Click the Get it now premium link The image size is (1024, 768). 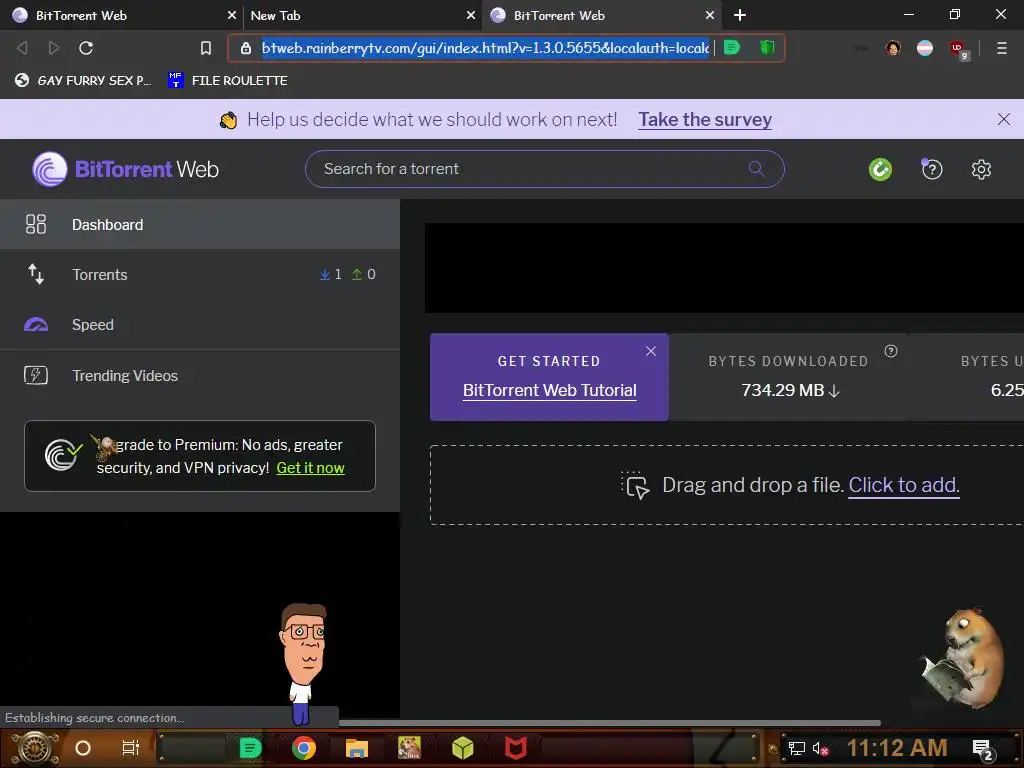tap(310, 468)
